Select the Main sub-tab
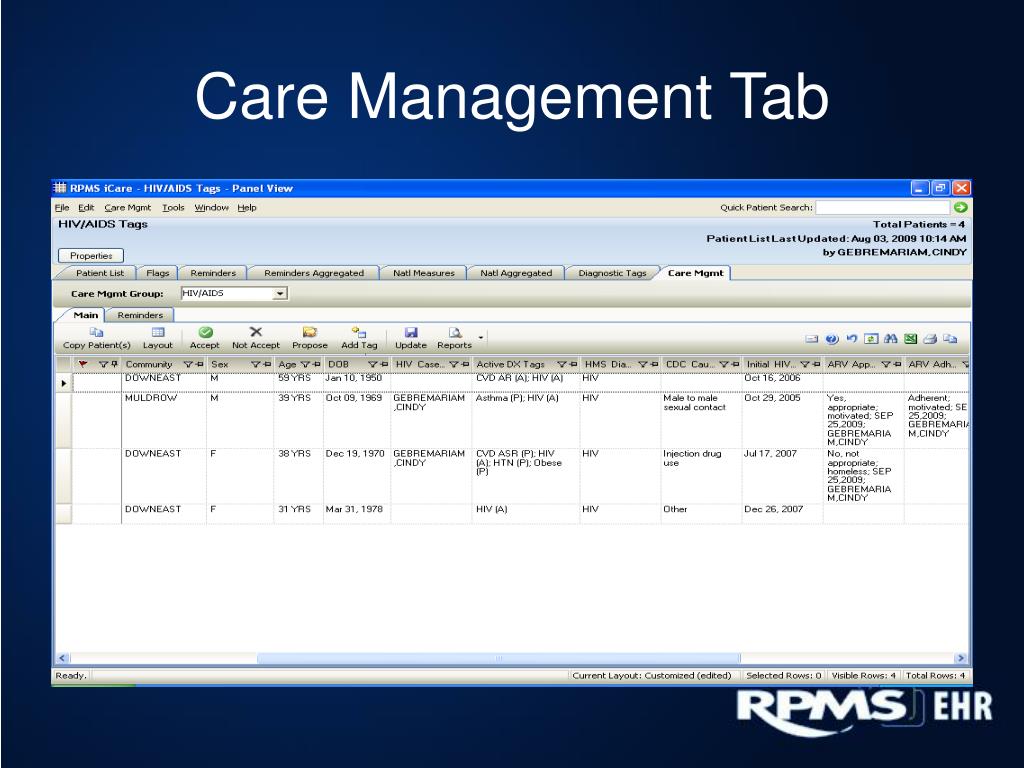Screen dimensions: 1024x768 click(86, 315)
